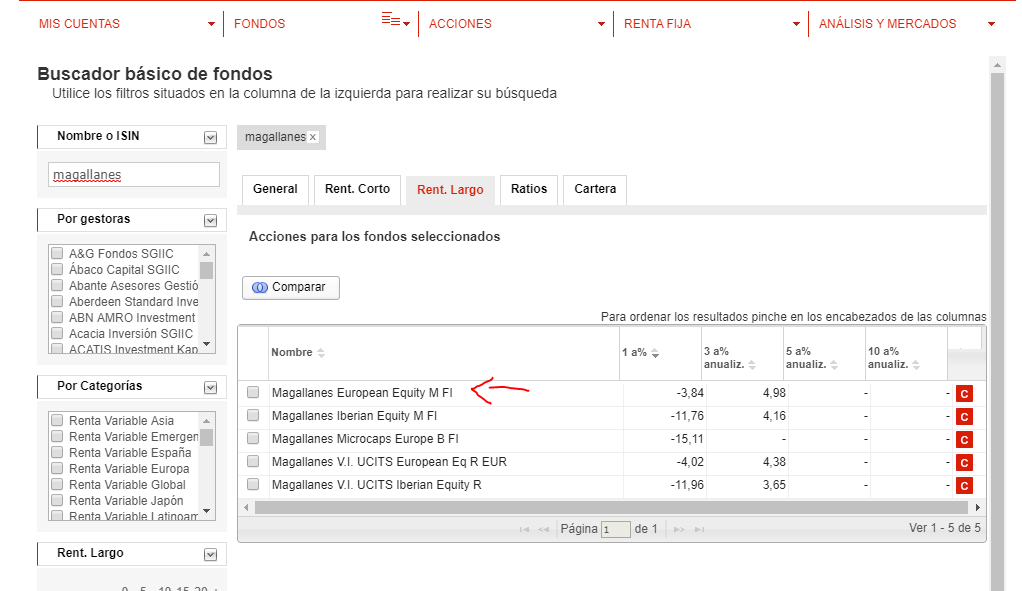Check the A&G Fondos SGIIC filter
The height and width of the screenshot is (591, 1022).
57,253
